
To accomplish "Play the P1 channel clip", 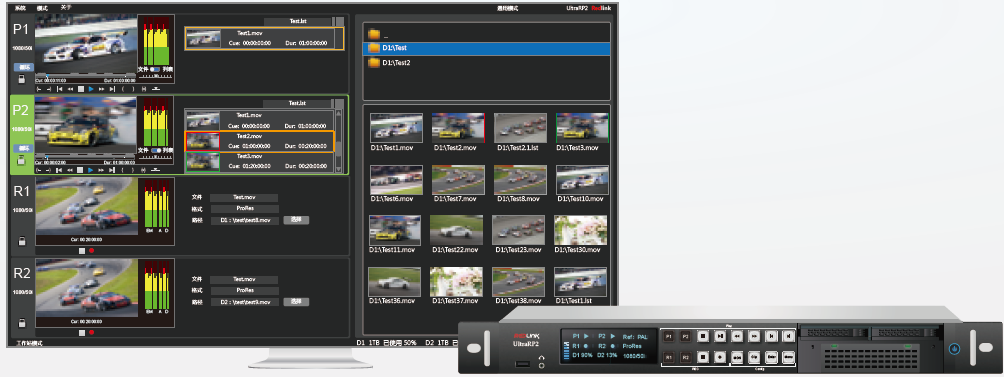I will 91,89.
